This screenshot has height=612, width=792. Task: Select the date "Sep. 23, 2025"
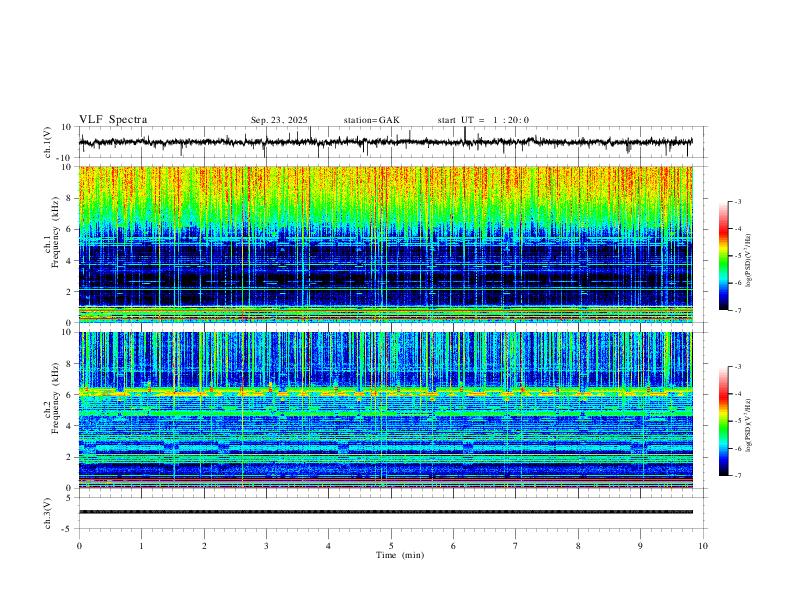point(279,120)
